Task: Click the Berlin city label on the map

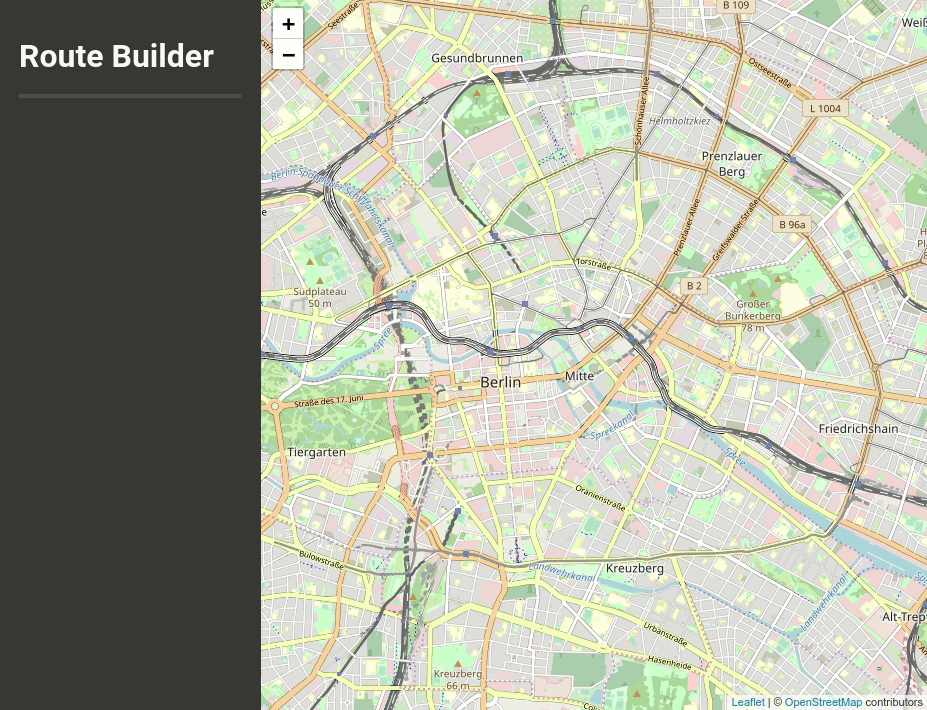Action: point(500,382)
